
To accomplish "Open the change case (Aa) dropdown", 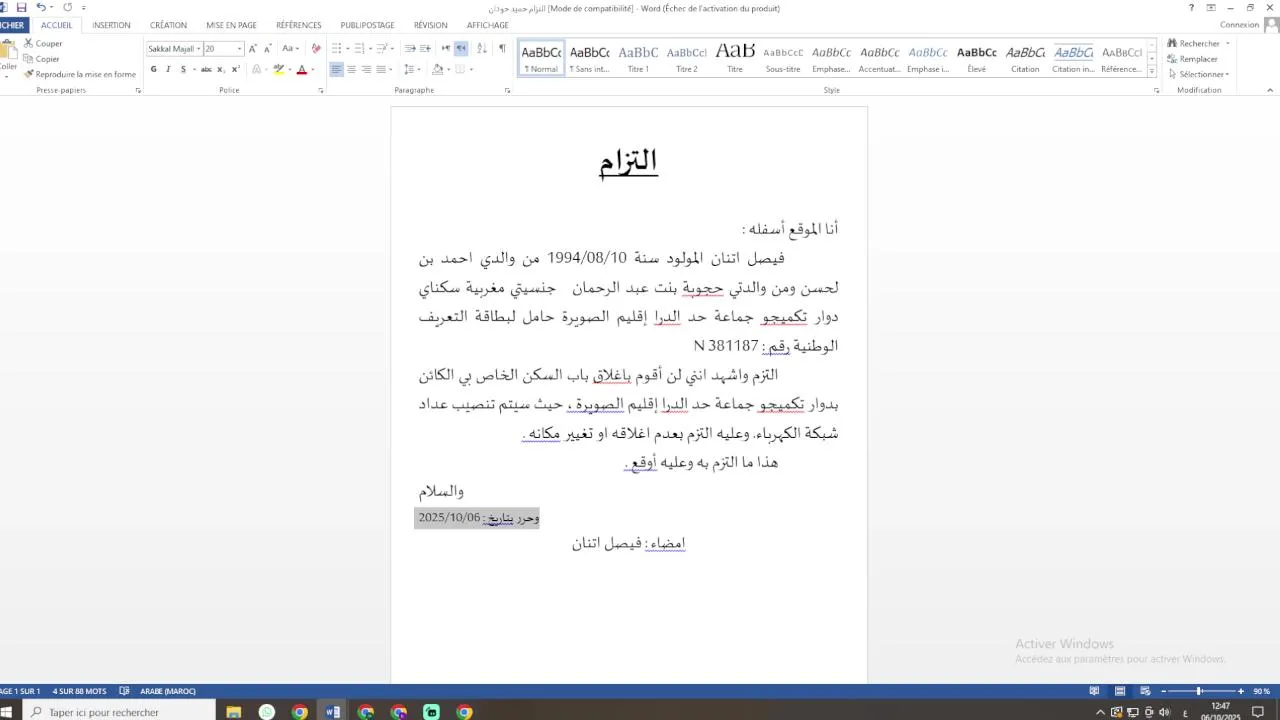I will 290,48.
